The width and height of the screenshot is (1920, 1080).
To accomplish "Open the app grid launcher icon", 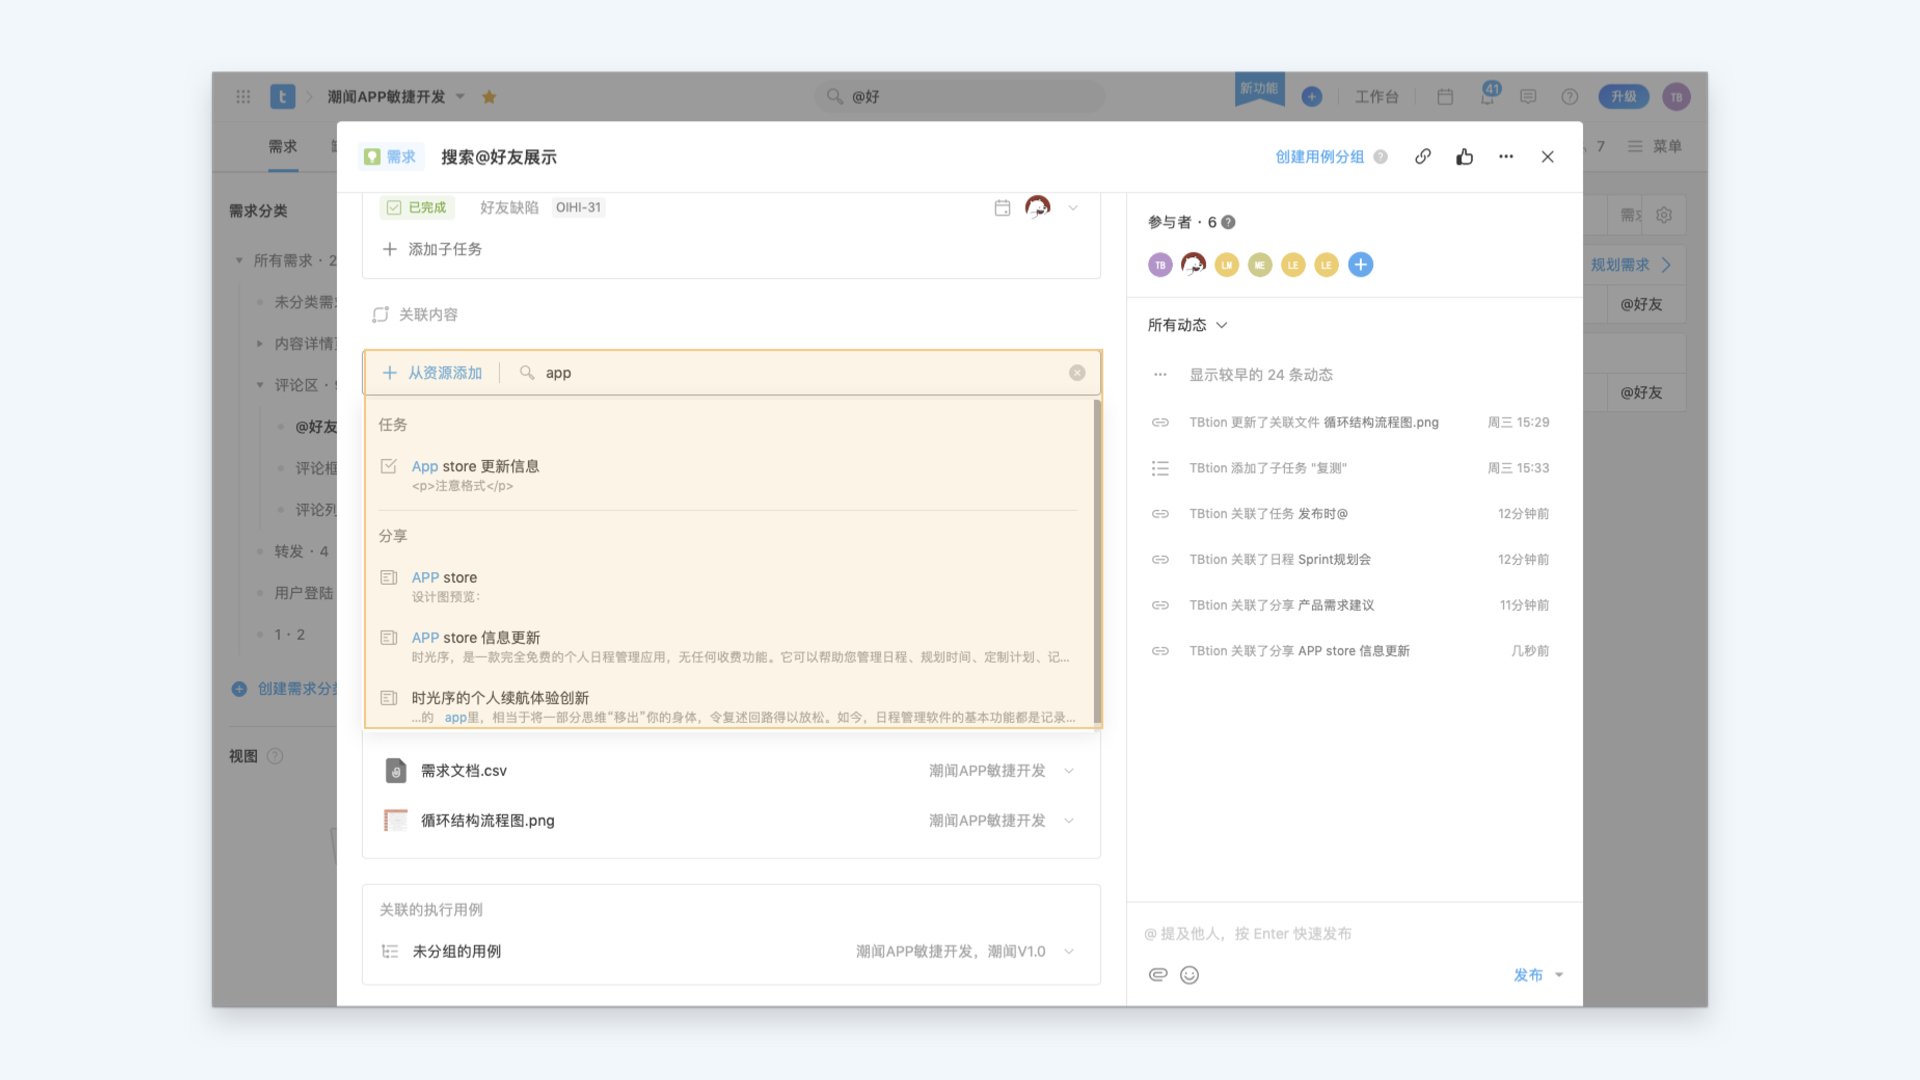I will pos(243,97).
